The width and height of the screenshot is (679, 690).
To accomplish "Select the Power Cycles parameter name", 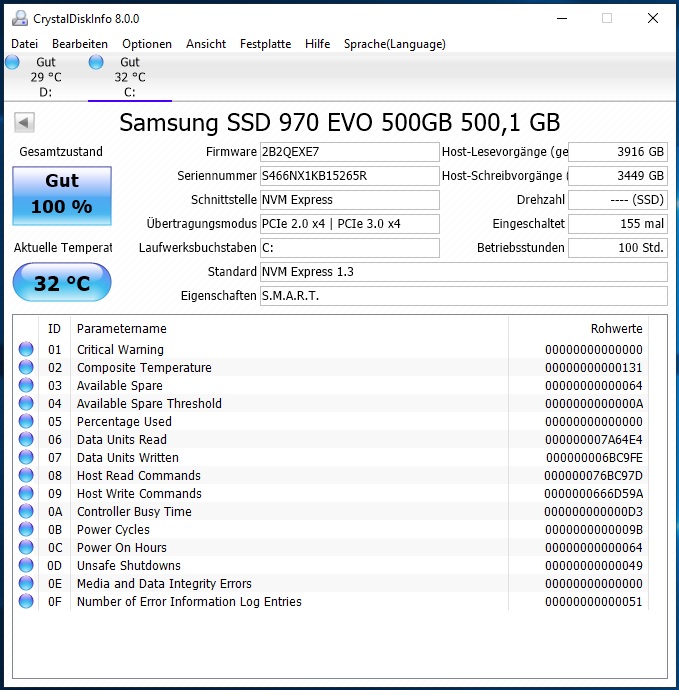I will click(x=113, y=530).
